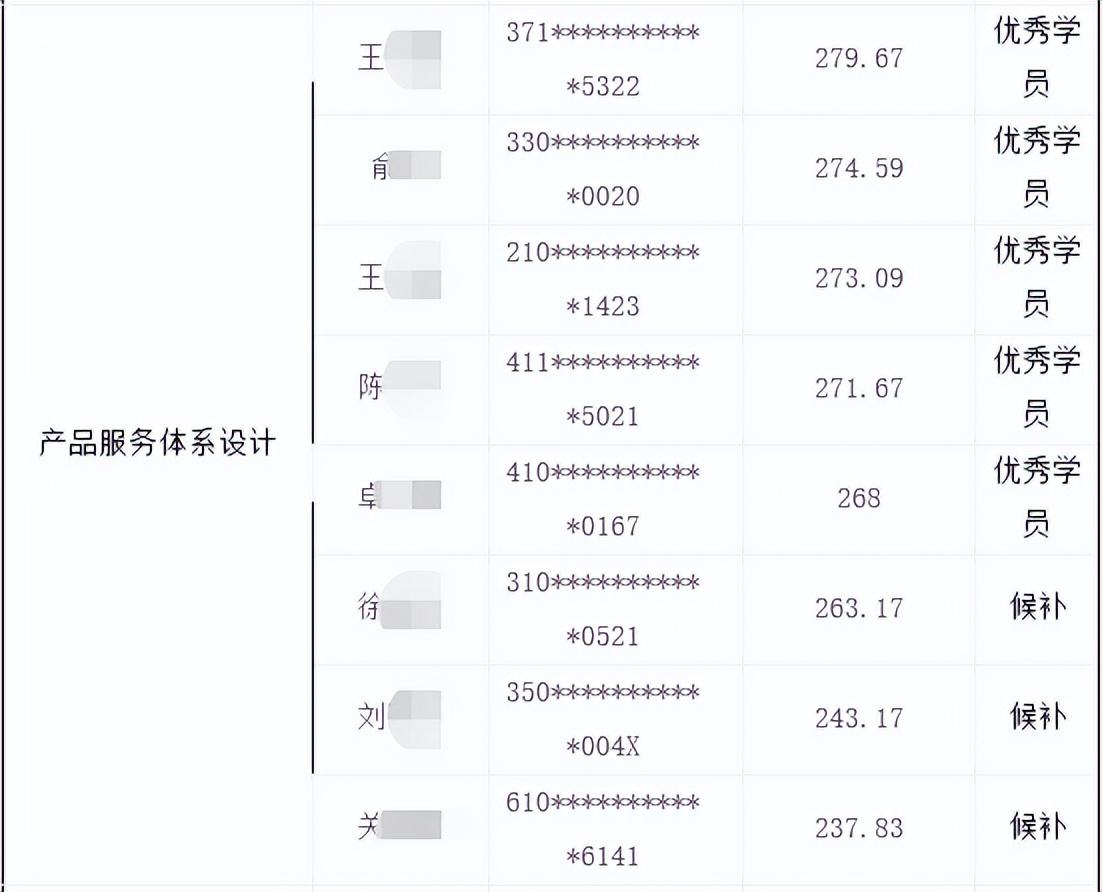Click the ID number ending in 0020

(x=602, y=169)
